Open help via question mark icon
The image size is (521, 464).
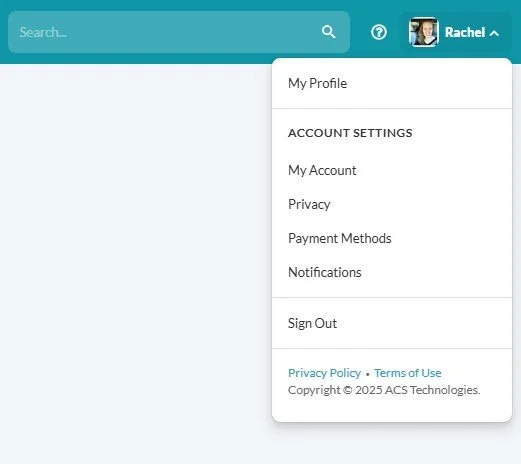click(x=379, y=32)
